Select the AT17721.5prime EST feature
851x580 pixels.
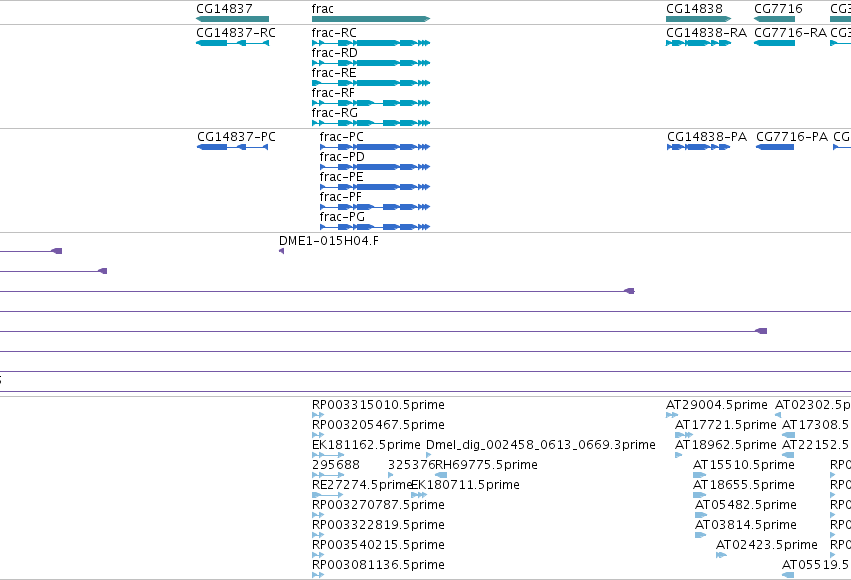[x=684, y=435]
